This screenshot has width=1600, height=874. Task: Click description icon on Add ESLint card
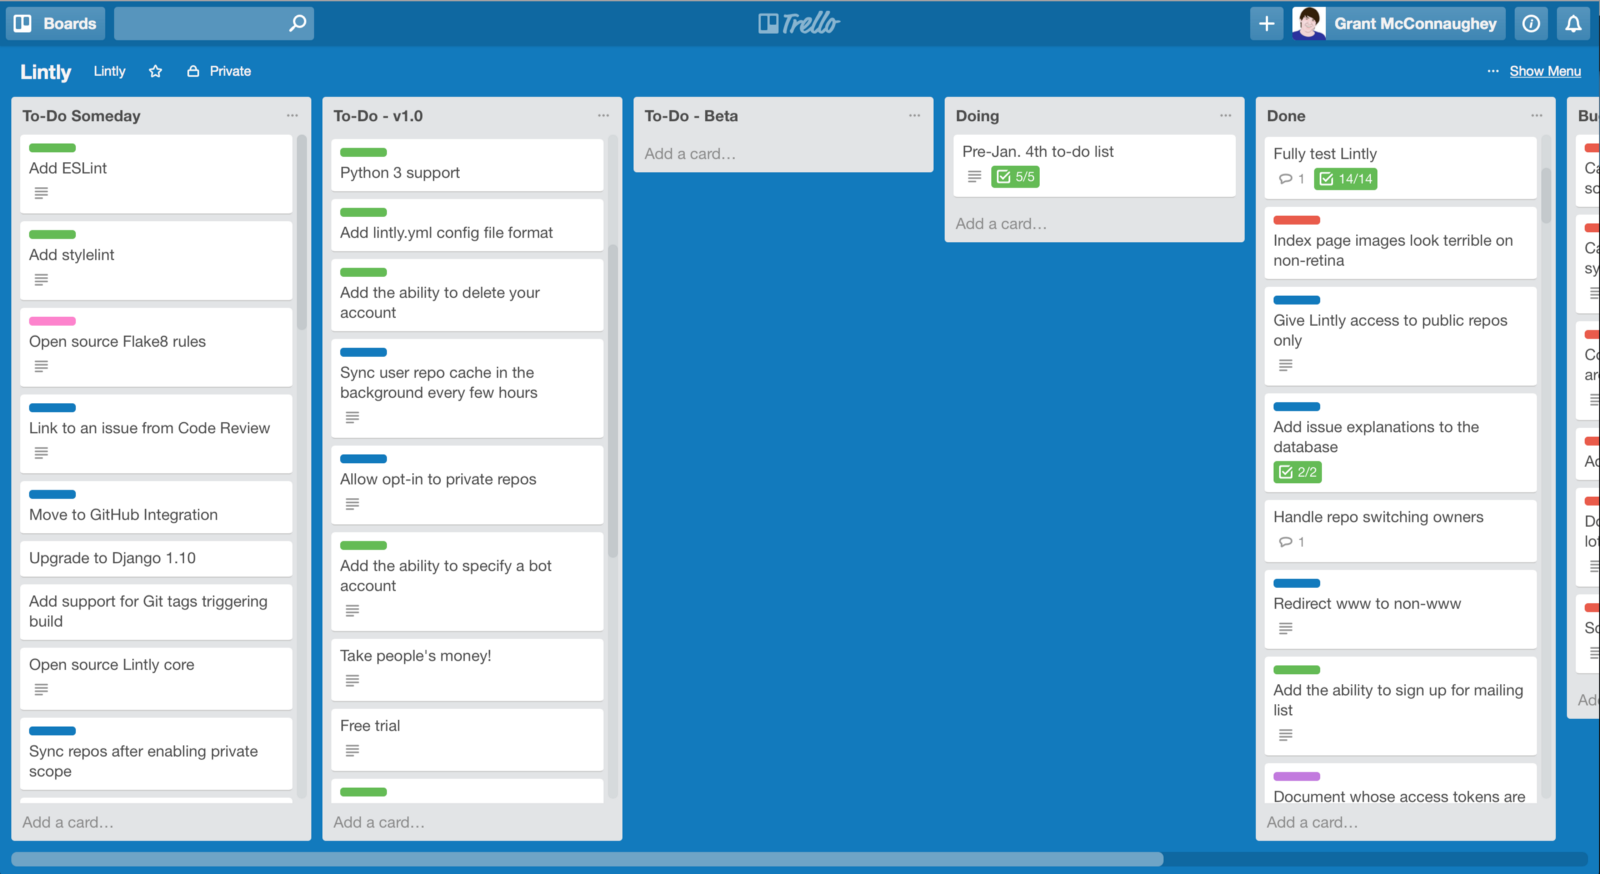(x=41, y=193)
